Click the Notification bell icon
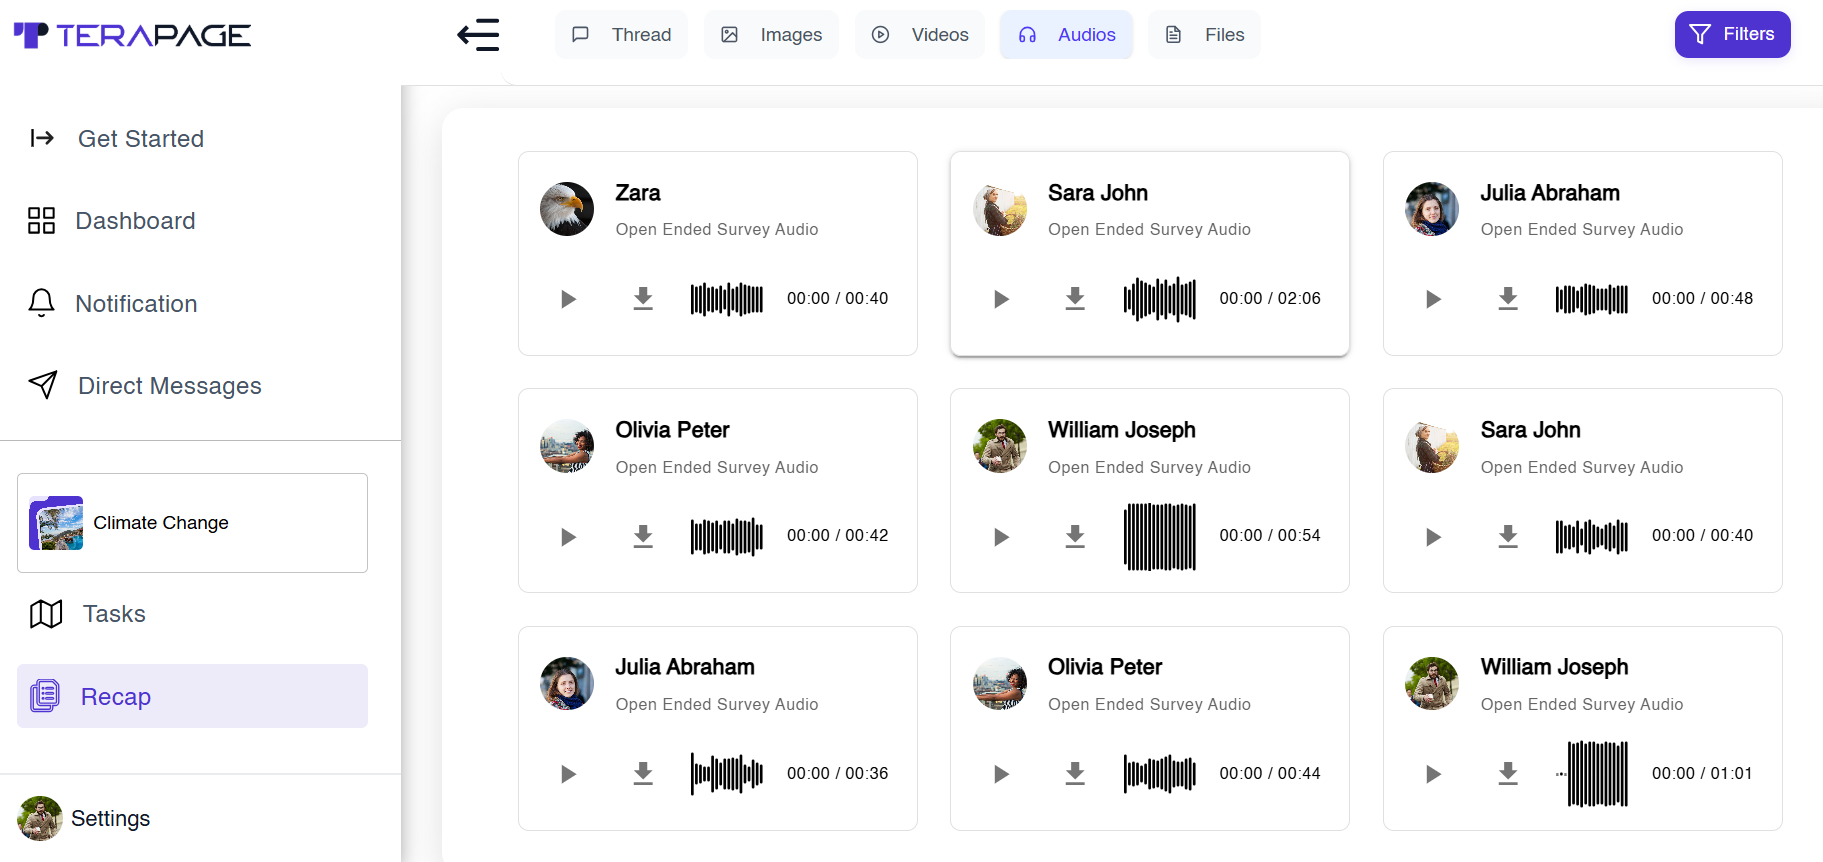This screenshot has width=1823, height=862. pos(41,304)
